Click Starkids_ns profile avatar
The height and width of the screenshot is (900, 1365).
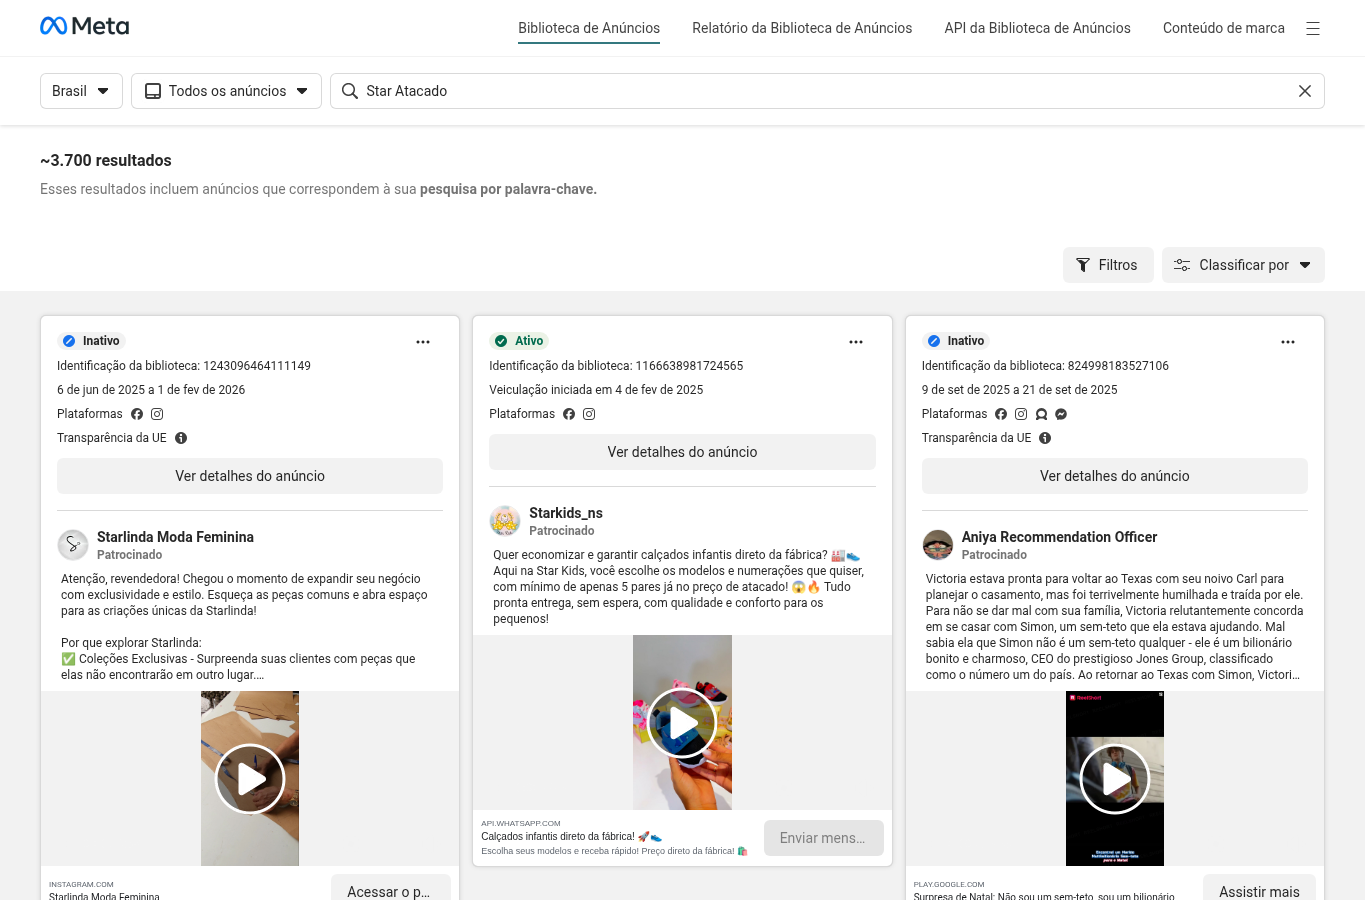tap(505, 521)
